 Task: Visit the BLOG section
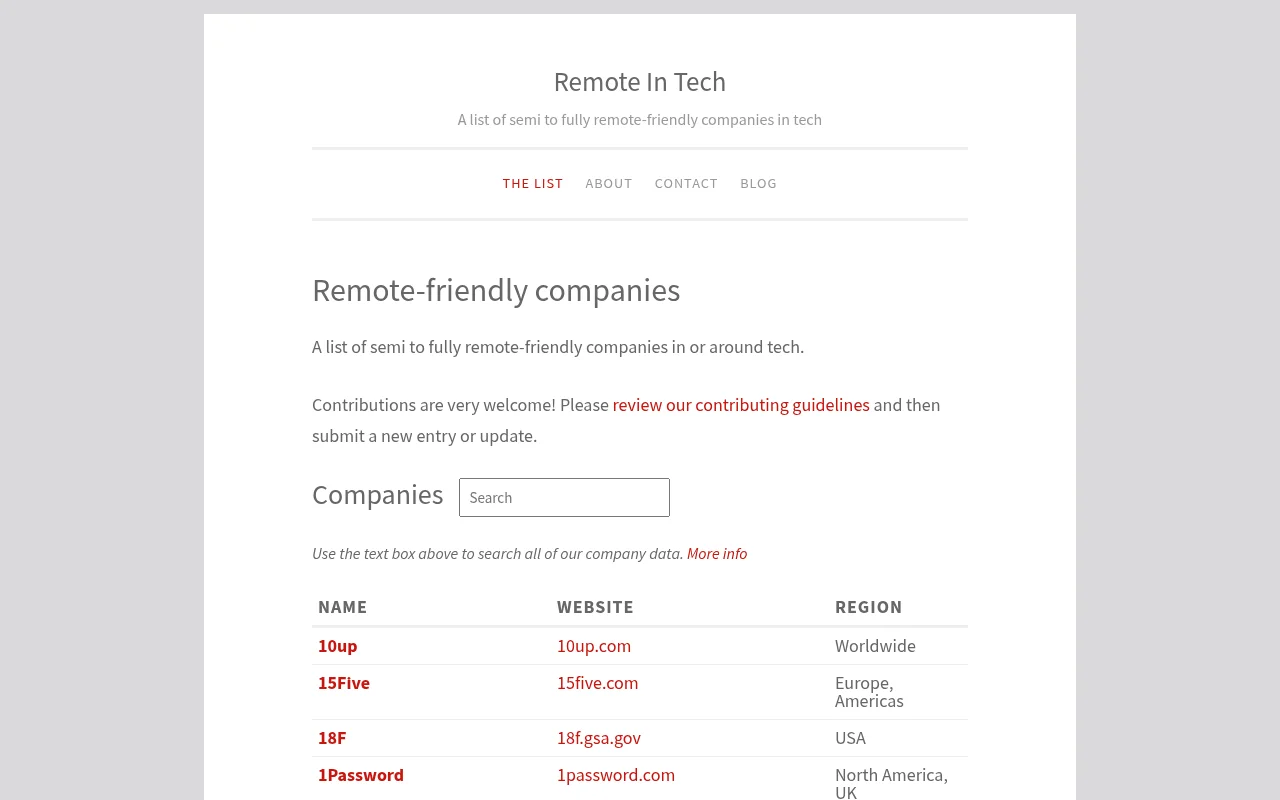(x=758, y=184)
